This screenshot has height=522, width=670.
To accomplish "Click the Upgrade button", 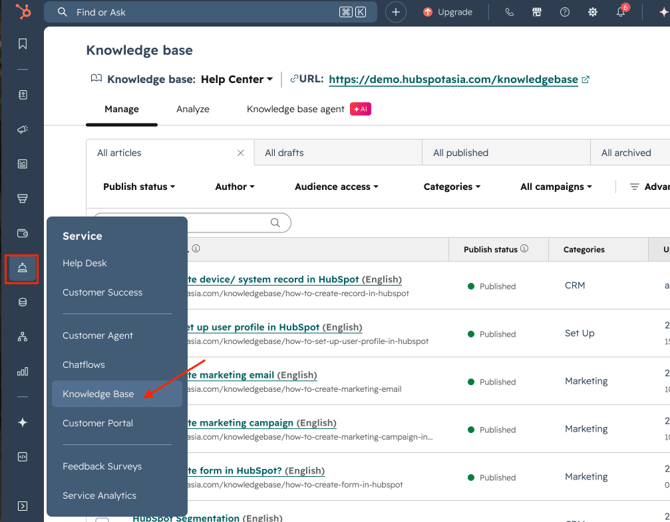I will point(447,12).
